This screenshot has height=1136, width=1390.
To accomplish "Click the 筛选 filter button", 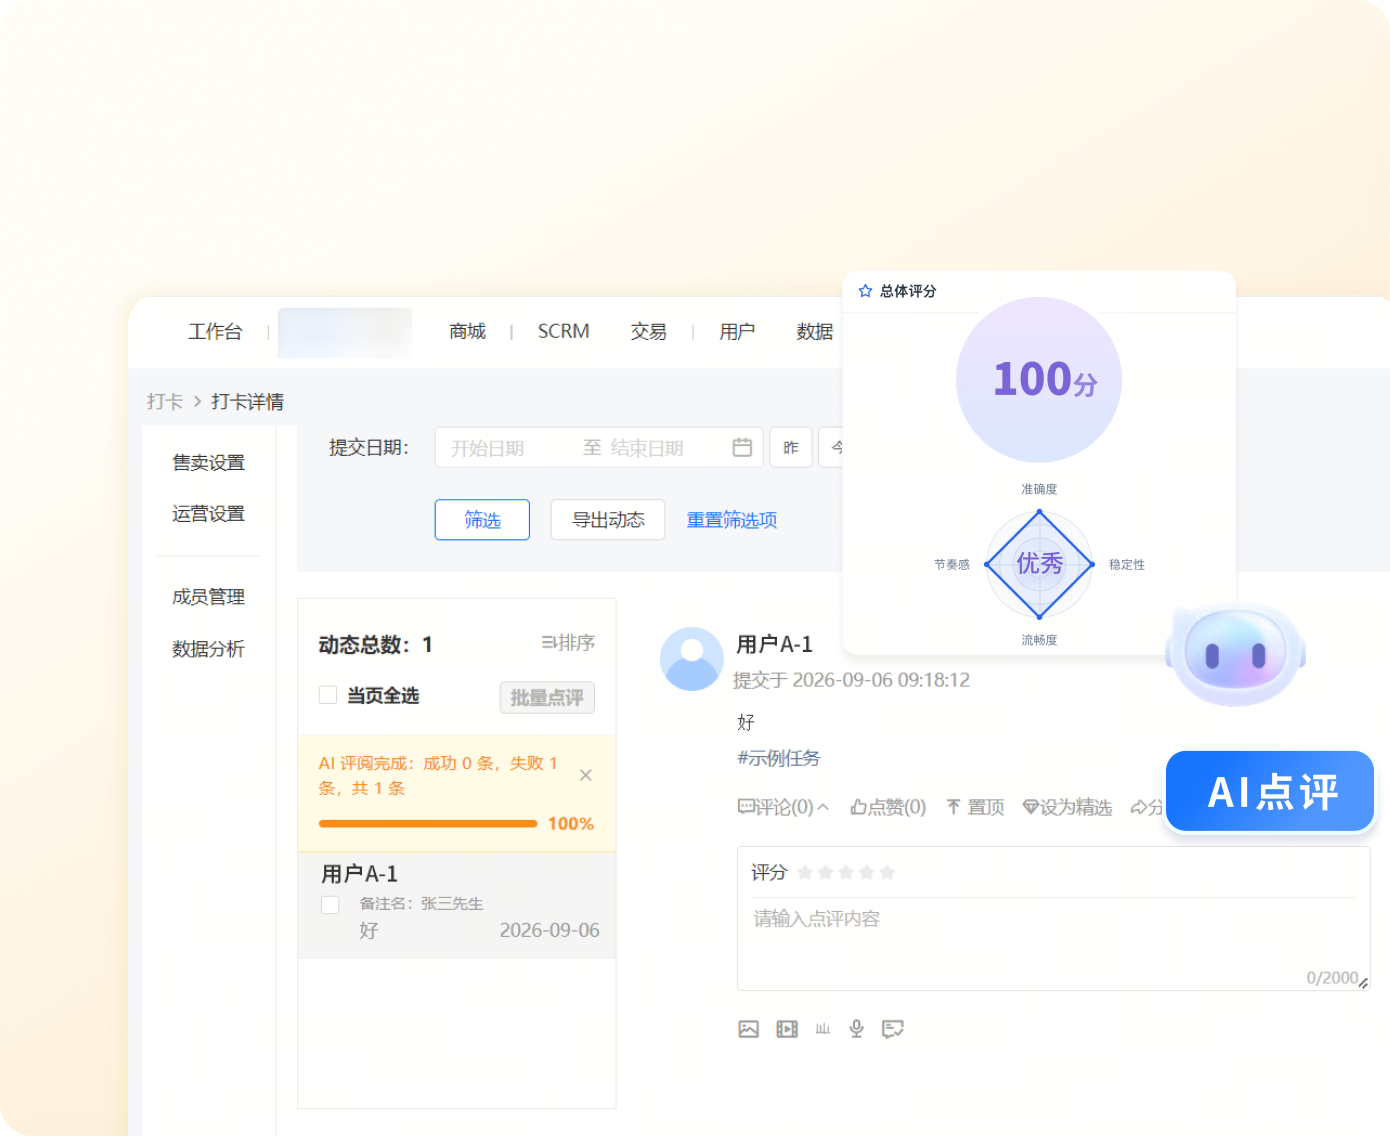I will (x=482, y=520).
